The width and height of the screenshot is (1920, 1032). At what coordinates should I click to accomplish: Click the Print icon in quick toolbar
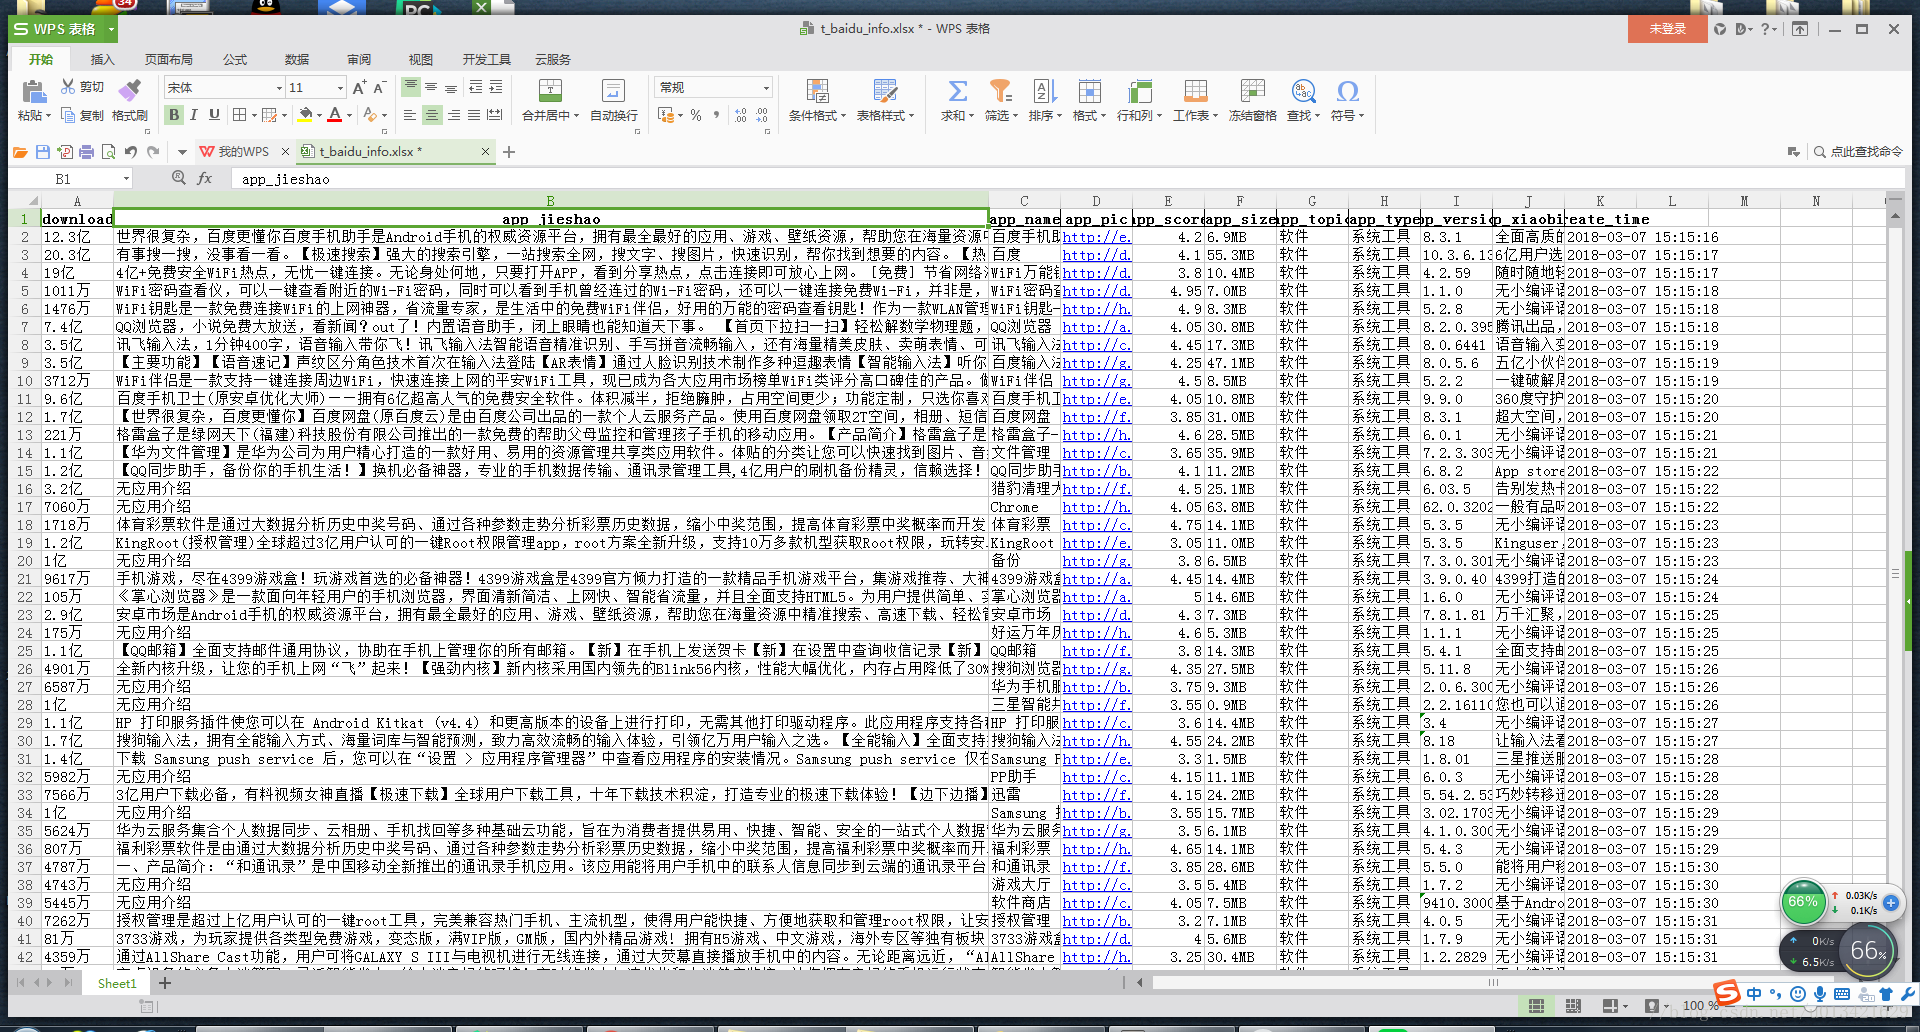tap(86, 152)
